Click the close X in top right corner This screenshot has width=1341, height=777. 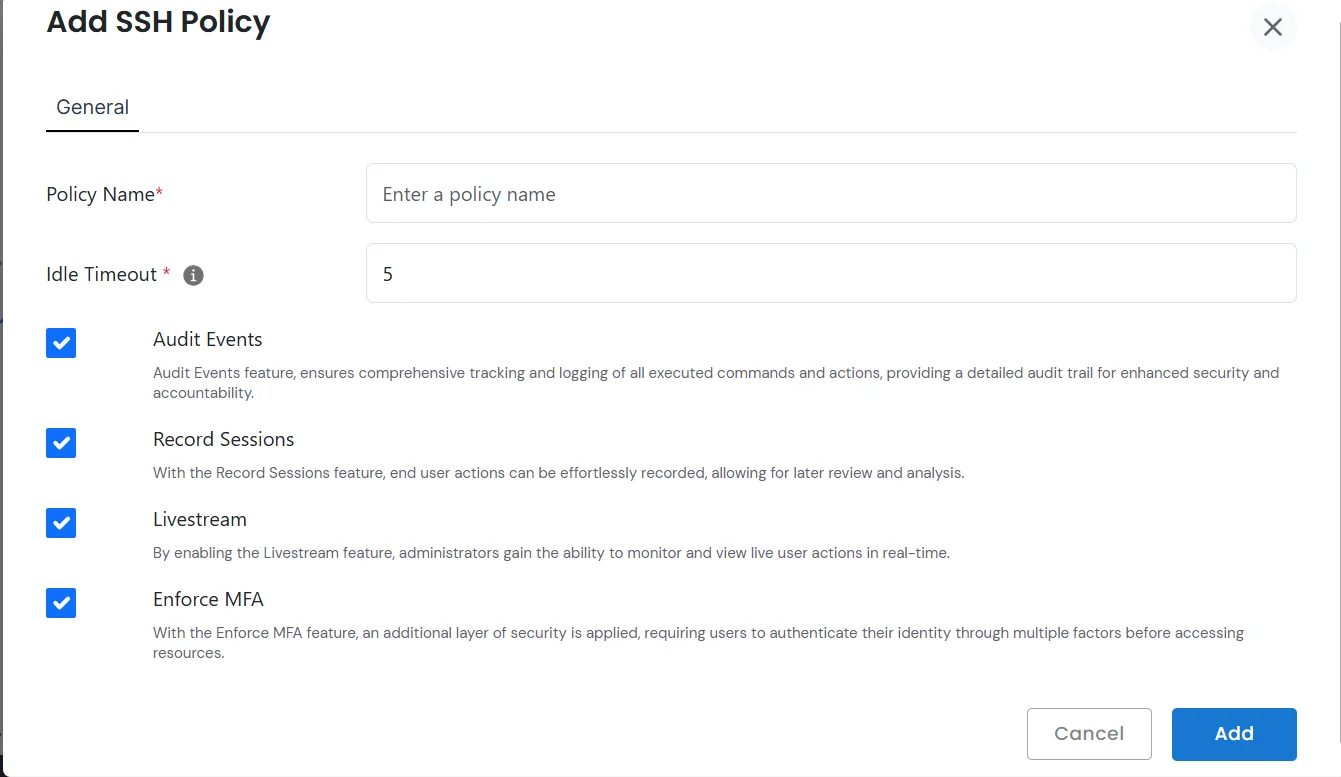click(1272, 27)
